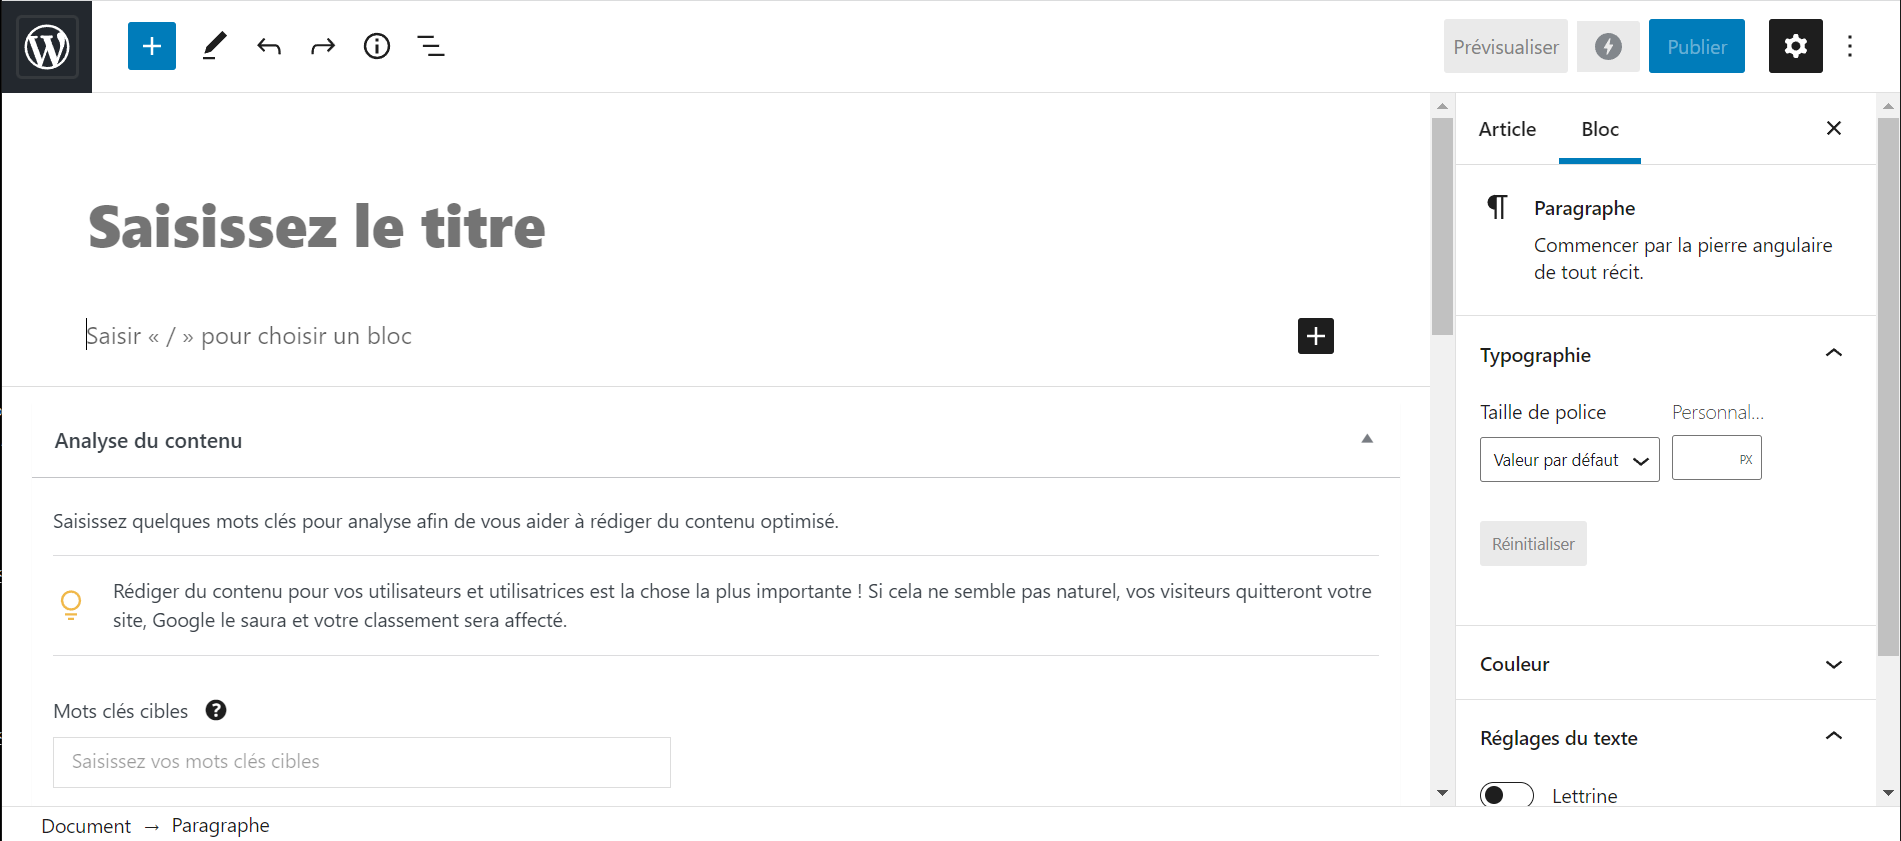
Task: Open the list view outline icon
Action: (431, 46)
